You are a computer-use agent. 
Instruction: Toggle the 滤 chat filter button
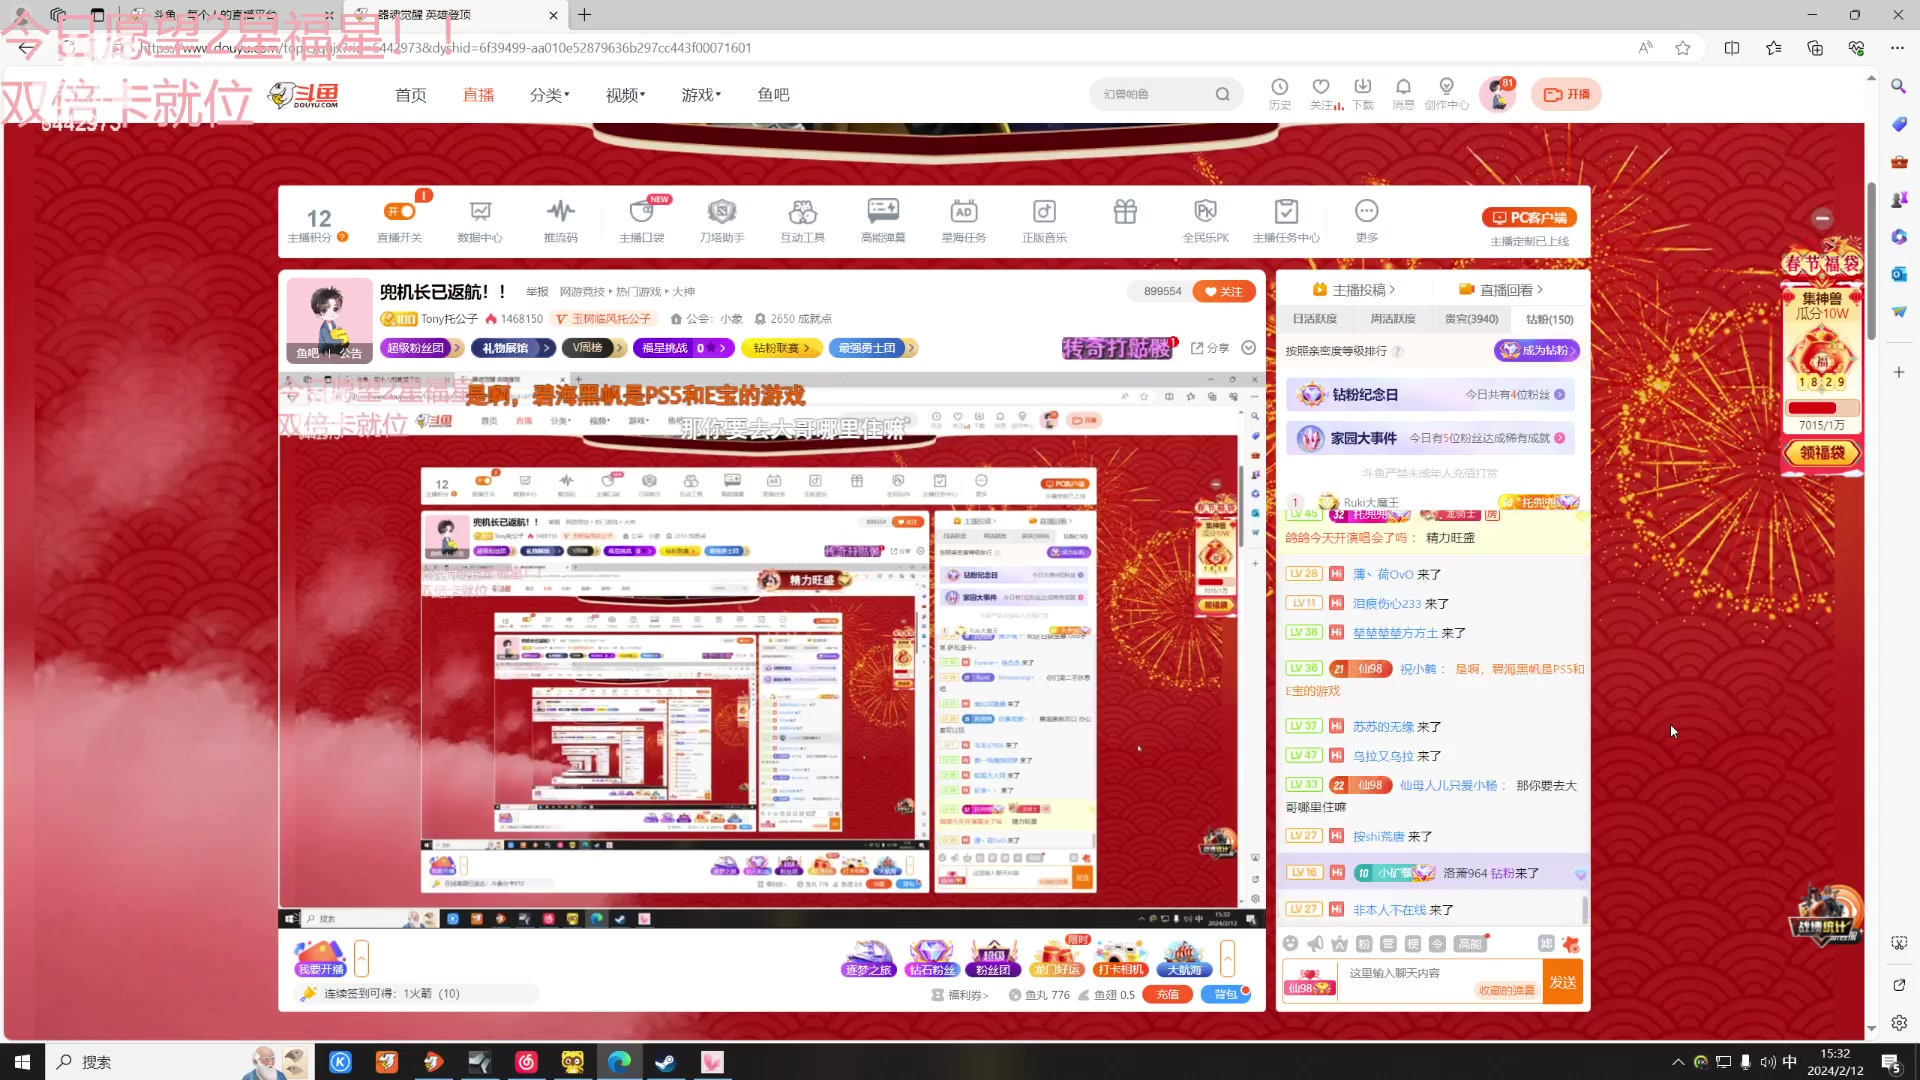[x=1546, y=944]
